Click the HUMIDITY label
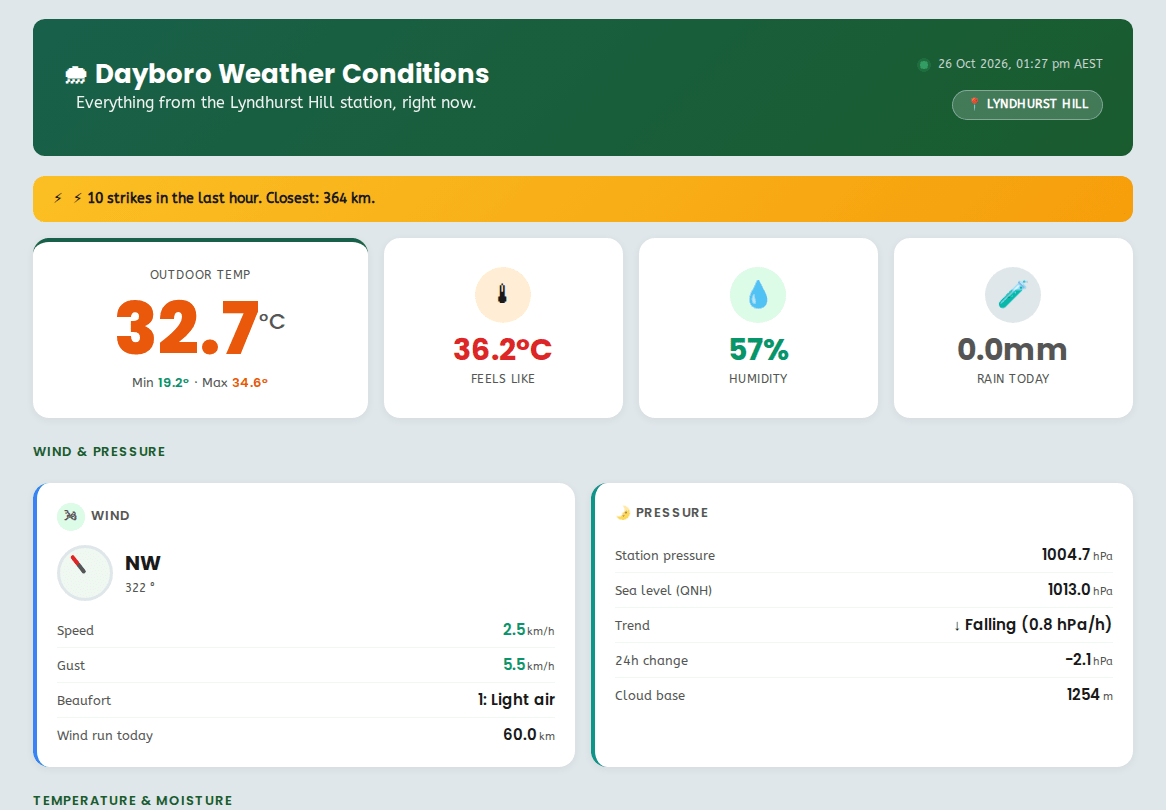The width and height of the screenshot is (1166, 810). coord(758,379)
